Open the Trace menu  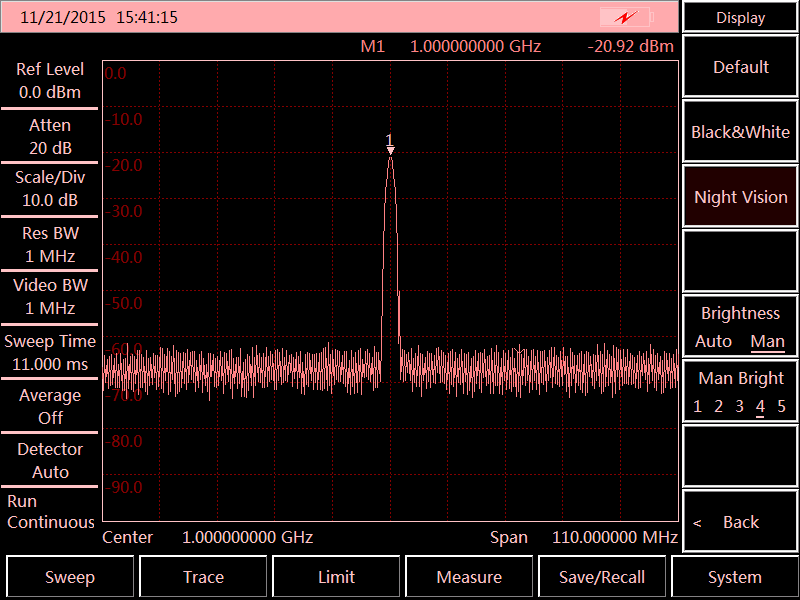click(203, 577)
